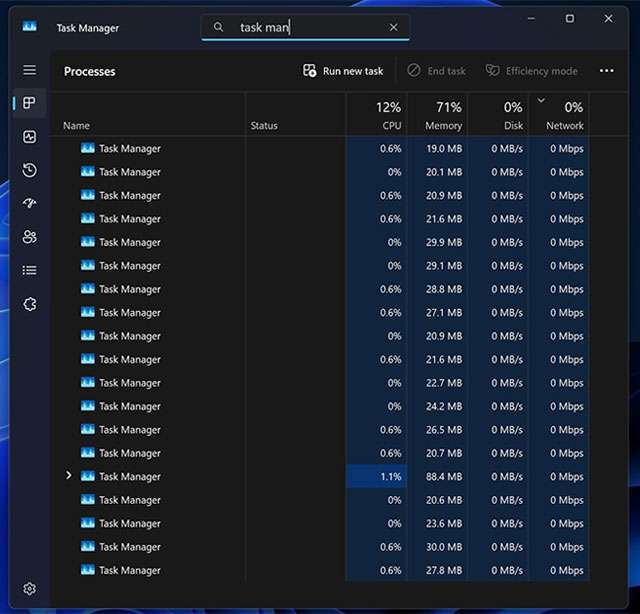Select Task Manager row with 22.7 MB memory
The height and width of the screenshot is (614, 640).
322,383
